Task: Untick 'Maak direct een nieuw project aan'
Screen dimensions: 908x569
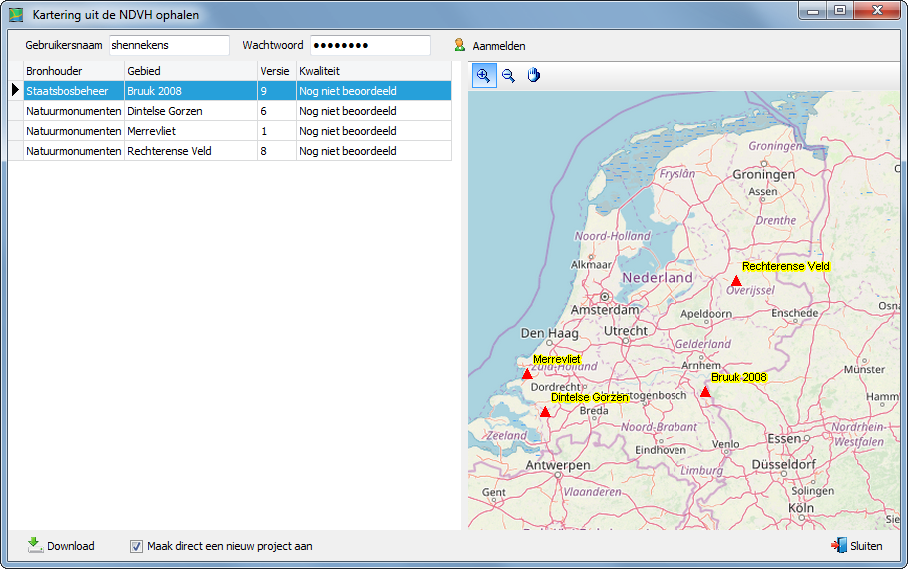Action: point(137,546)
